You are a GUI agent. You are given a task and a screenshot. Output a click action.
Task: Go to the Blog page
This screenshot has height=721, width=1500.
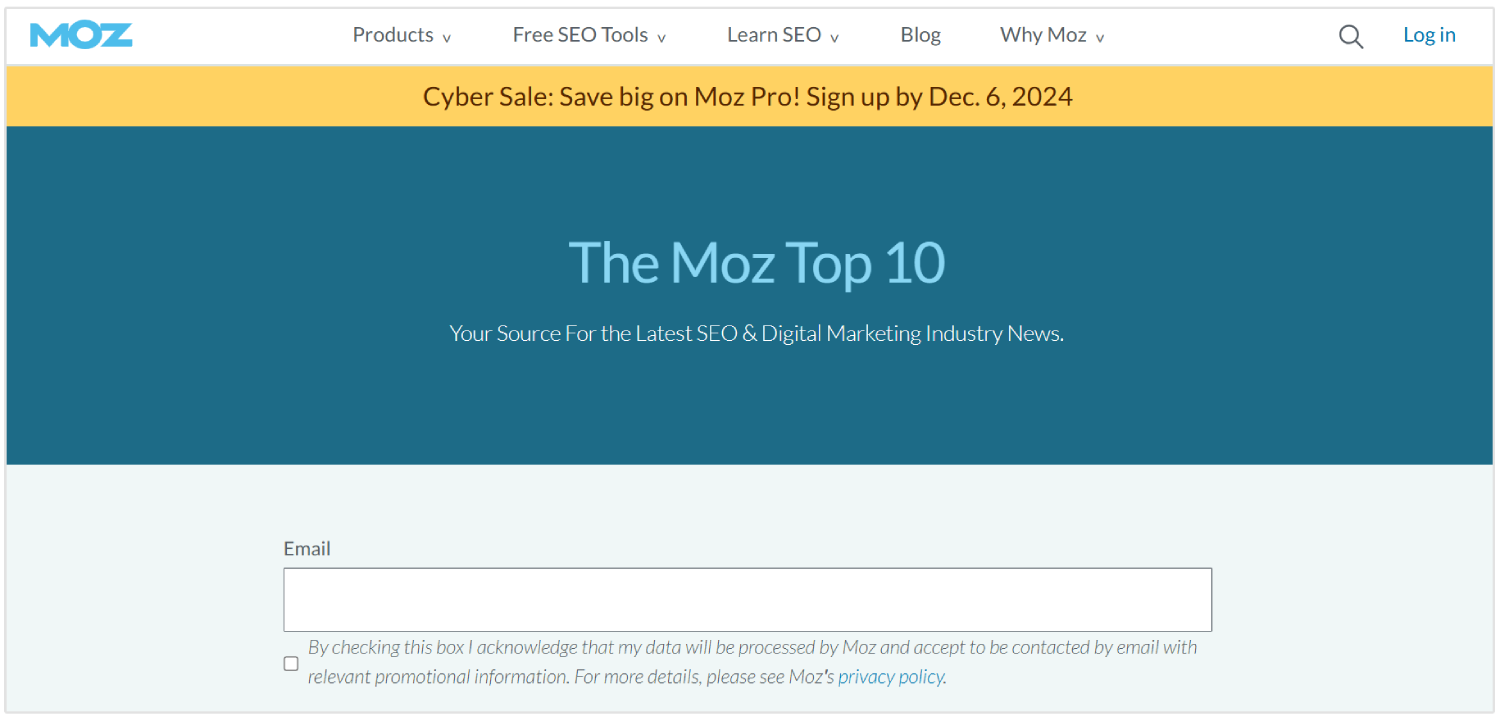920,35
